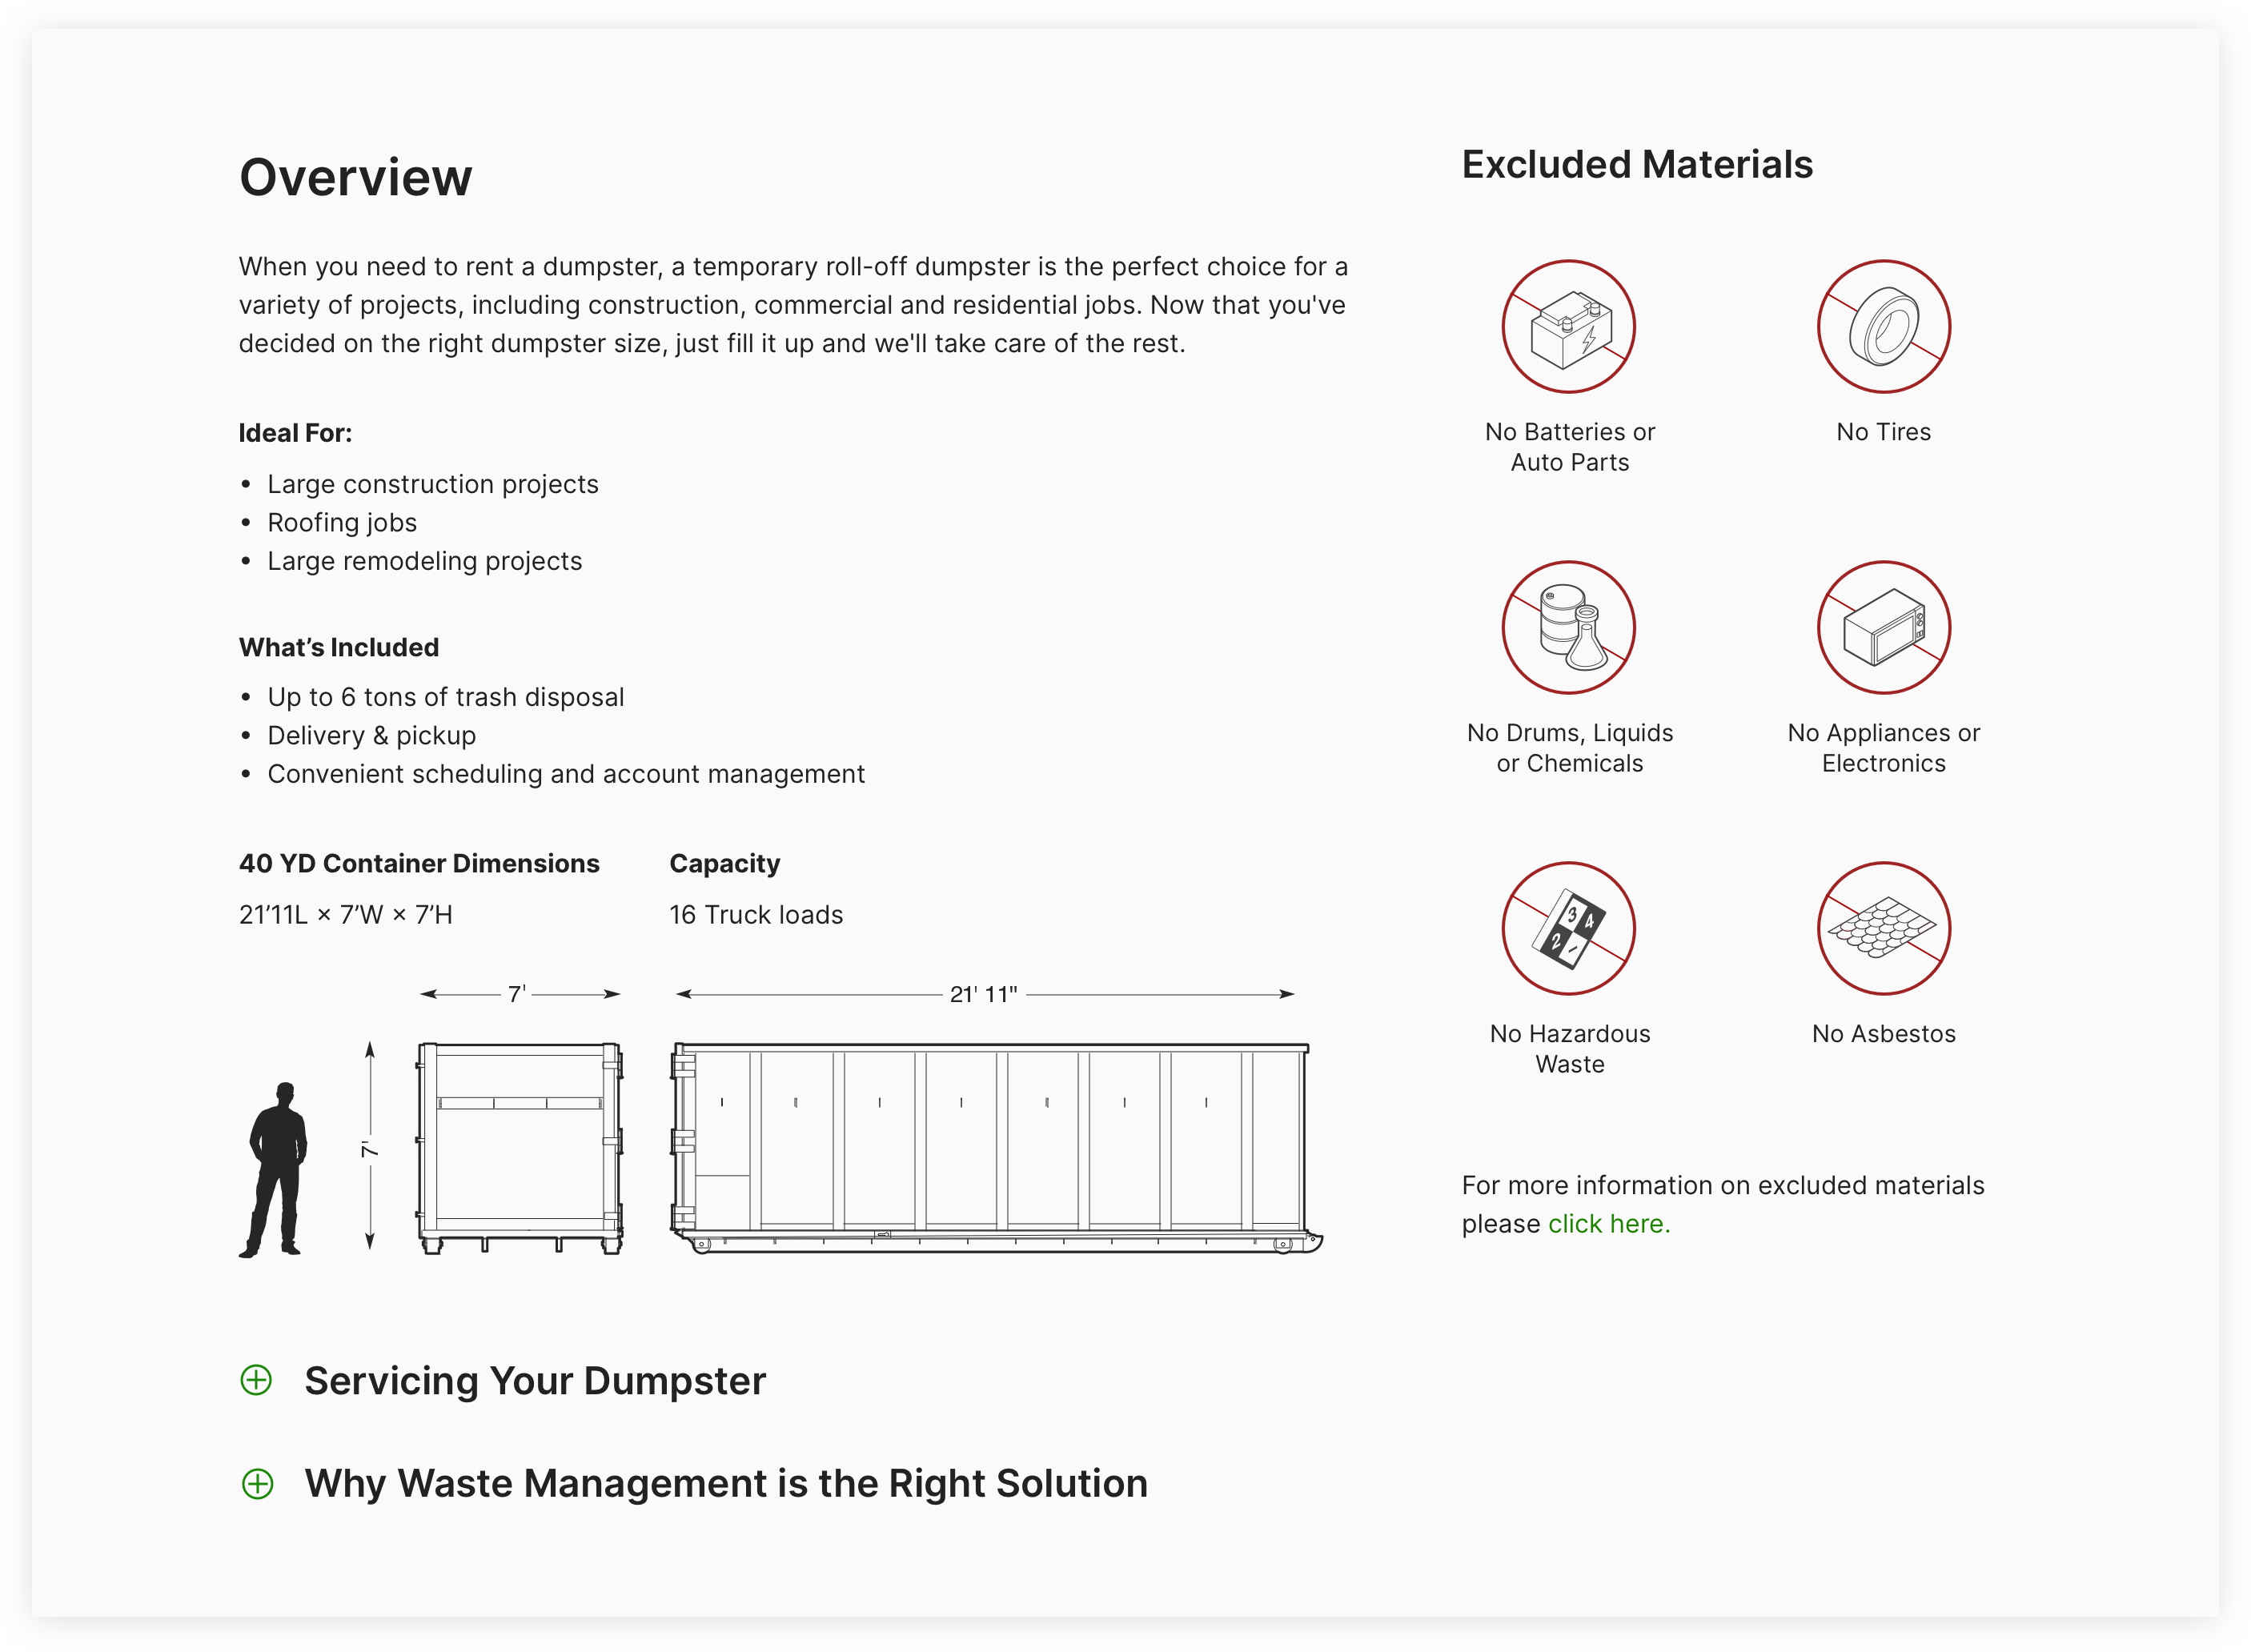The height and width of the screenshot is (1652, 2251).
Task: Click the 'Capacity' heading
Action: pos(724,864)
